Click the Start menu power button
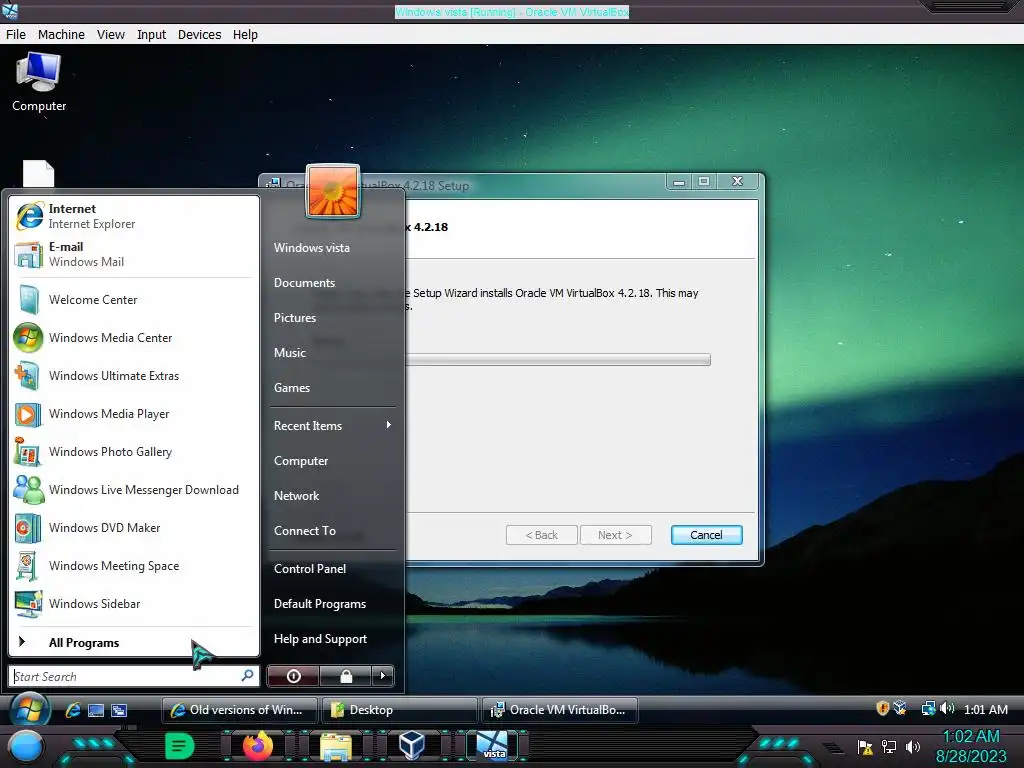Image resolution: width=1024 pixels, height=768 pixels. [x=293, y=676]
